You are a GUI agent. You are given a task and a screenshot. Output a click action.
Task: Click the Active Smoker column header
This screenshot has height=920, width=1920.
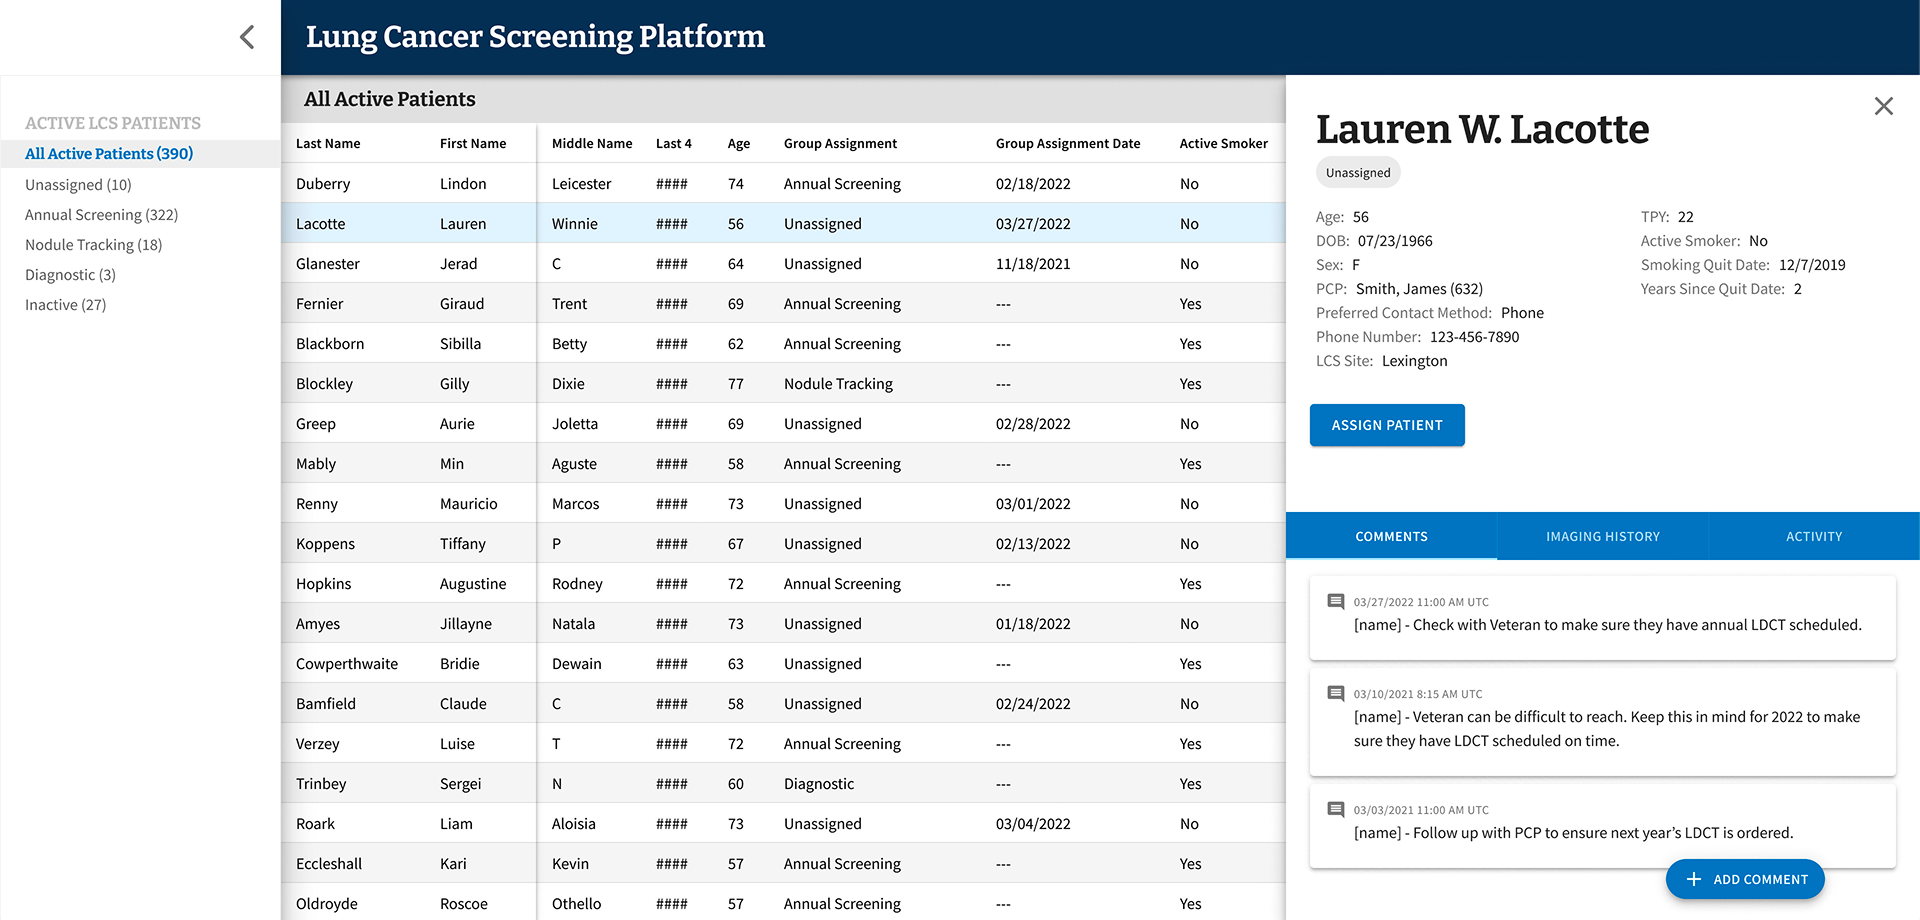[1223, 143]
